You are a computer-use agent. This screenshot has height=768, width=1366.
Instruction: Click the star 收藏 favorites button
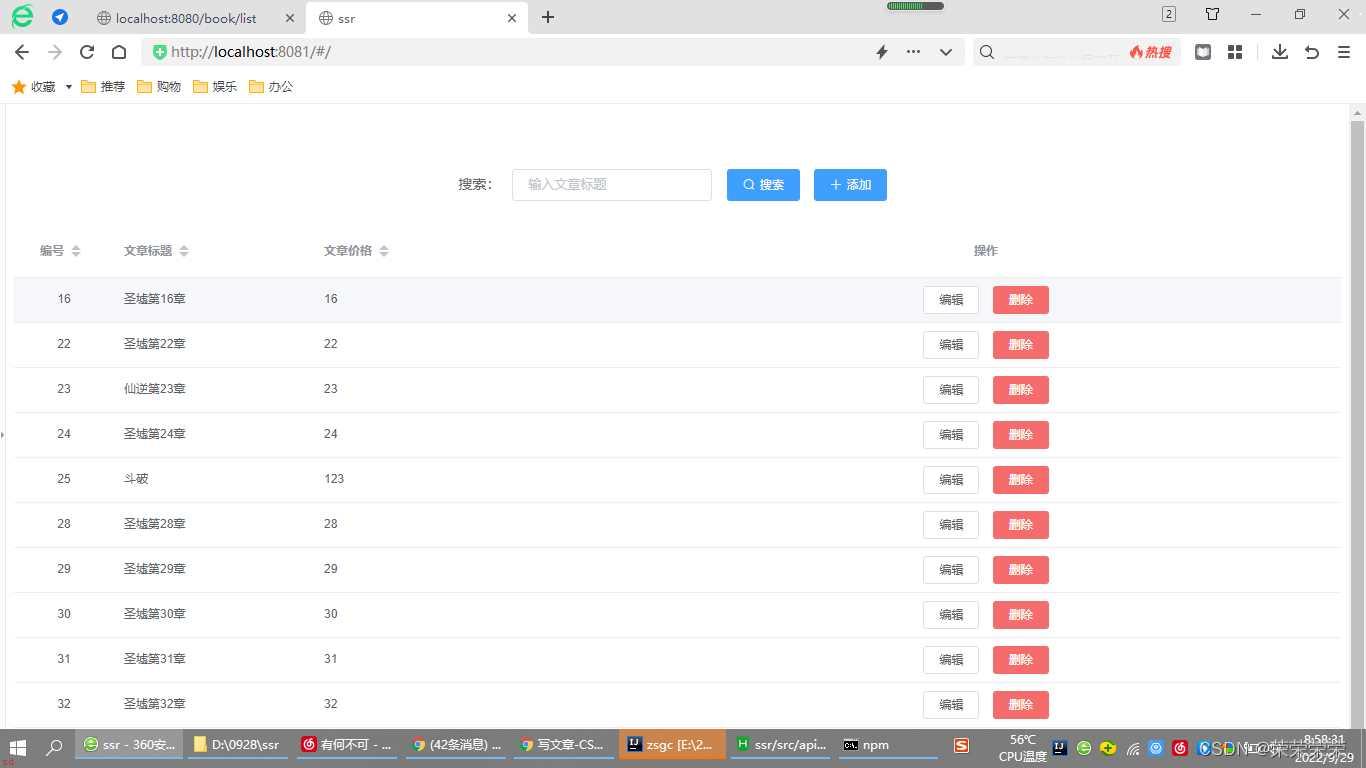[x=33, y=87]
